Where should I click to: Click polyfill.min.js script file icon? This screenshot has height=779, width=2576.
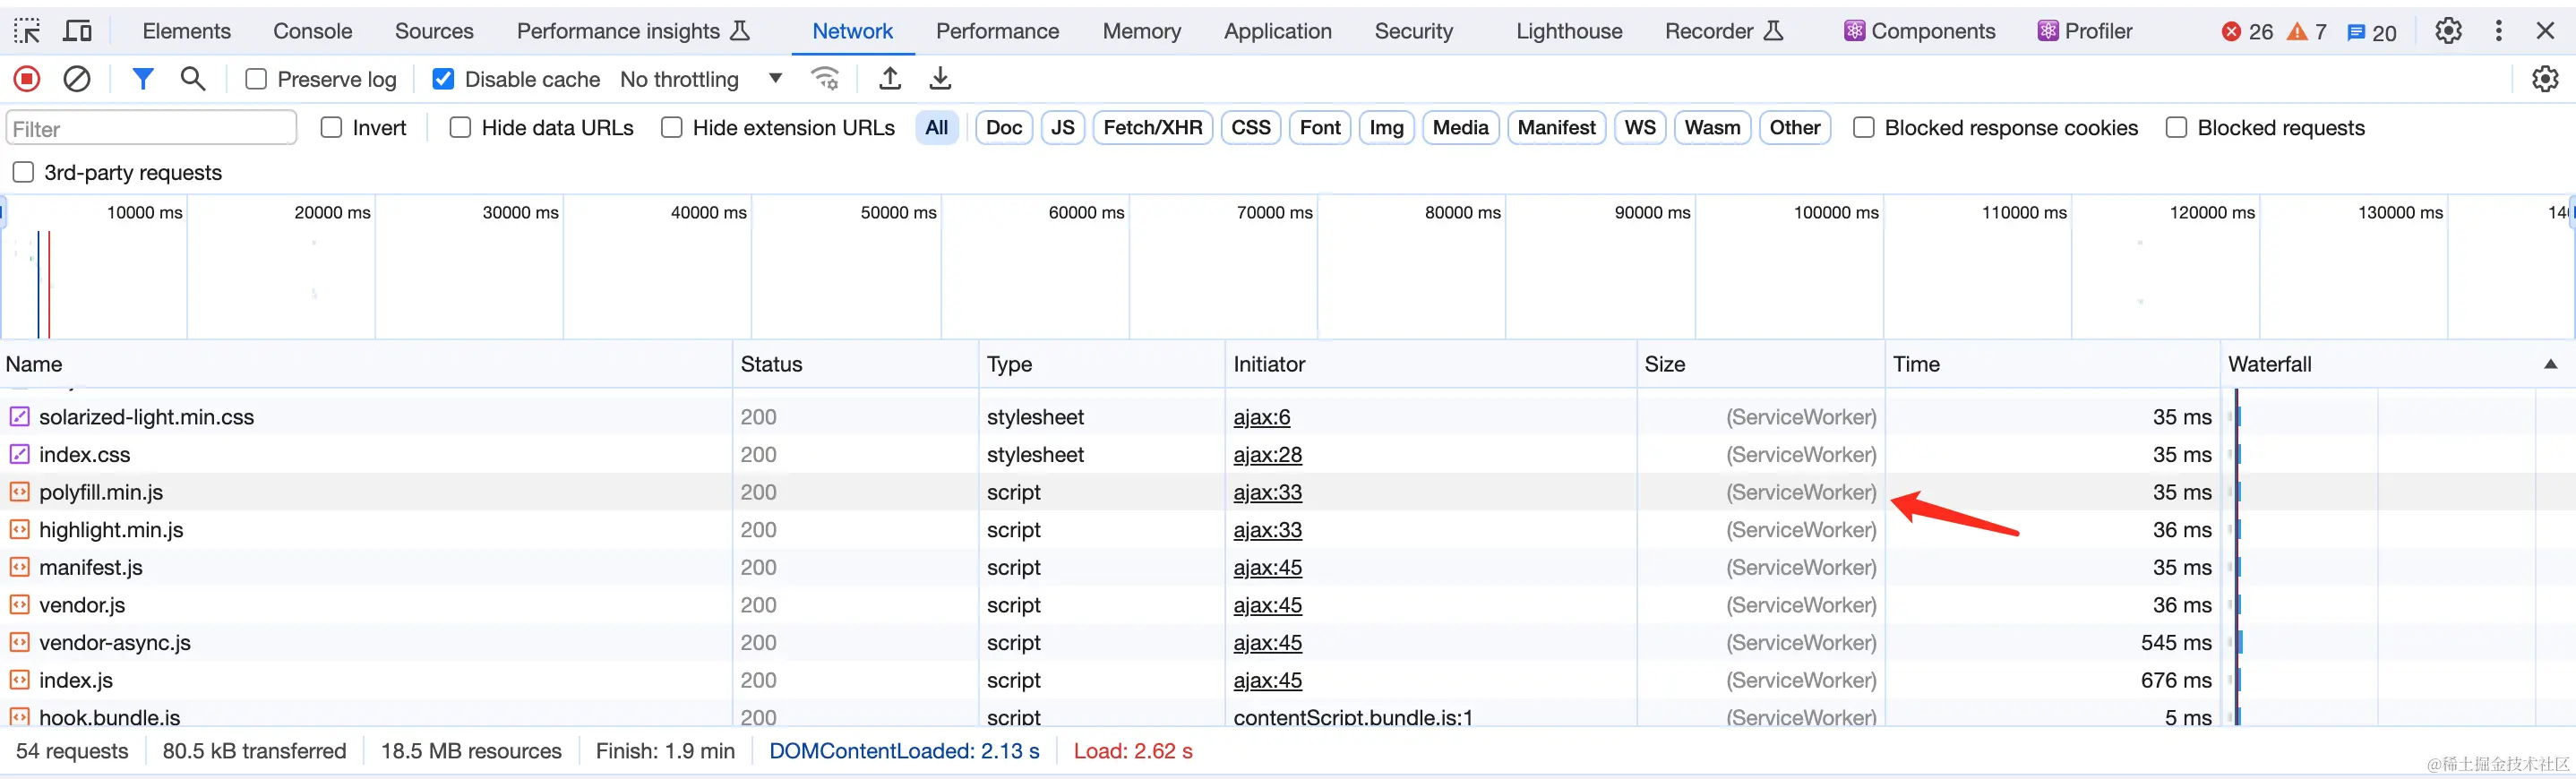click(x=19, y=492)
